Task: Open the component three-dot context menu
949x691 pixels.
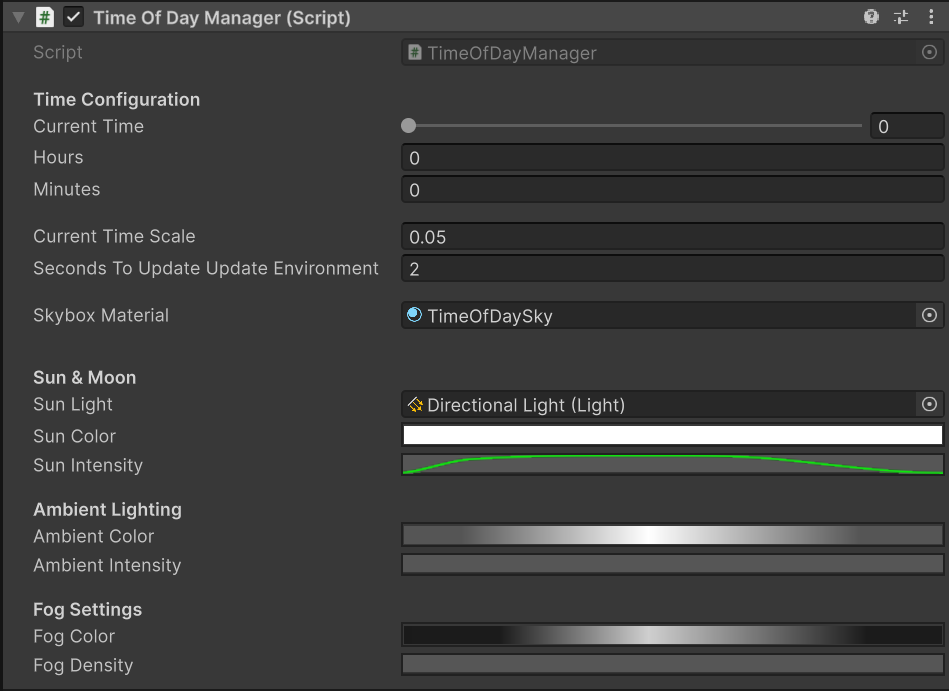Action: pyautogui.click(x=931, y=17)
